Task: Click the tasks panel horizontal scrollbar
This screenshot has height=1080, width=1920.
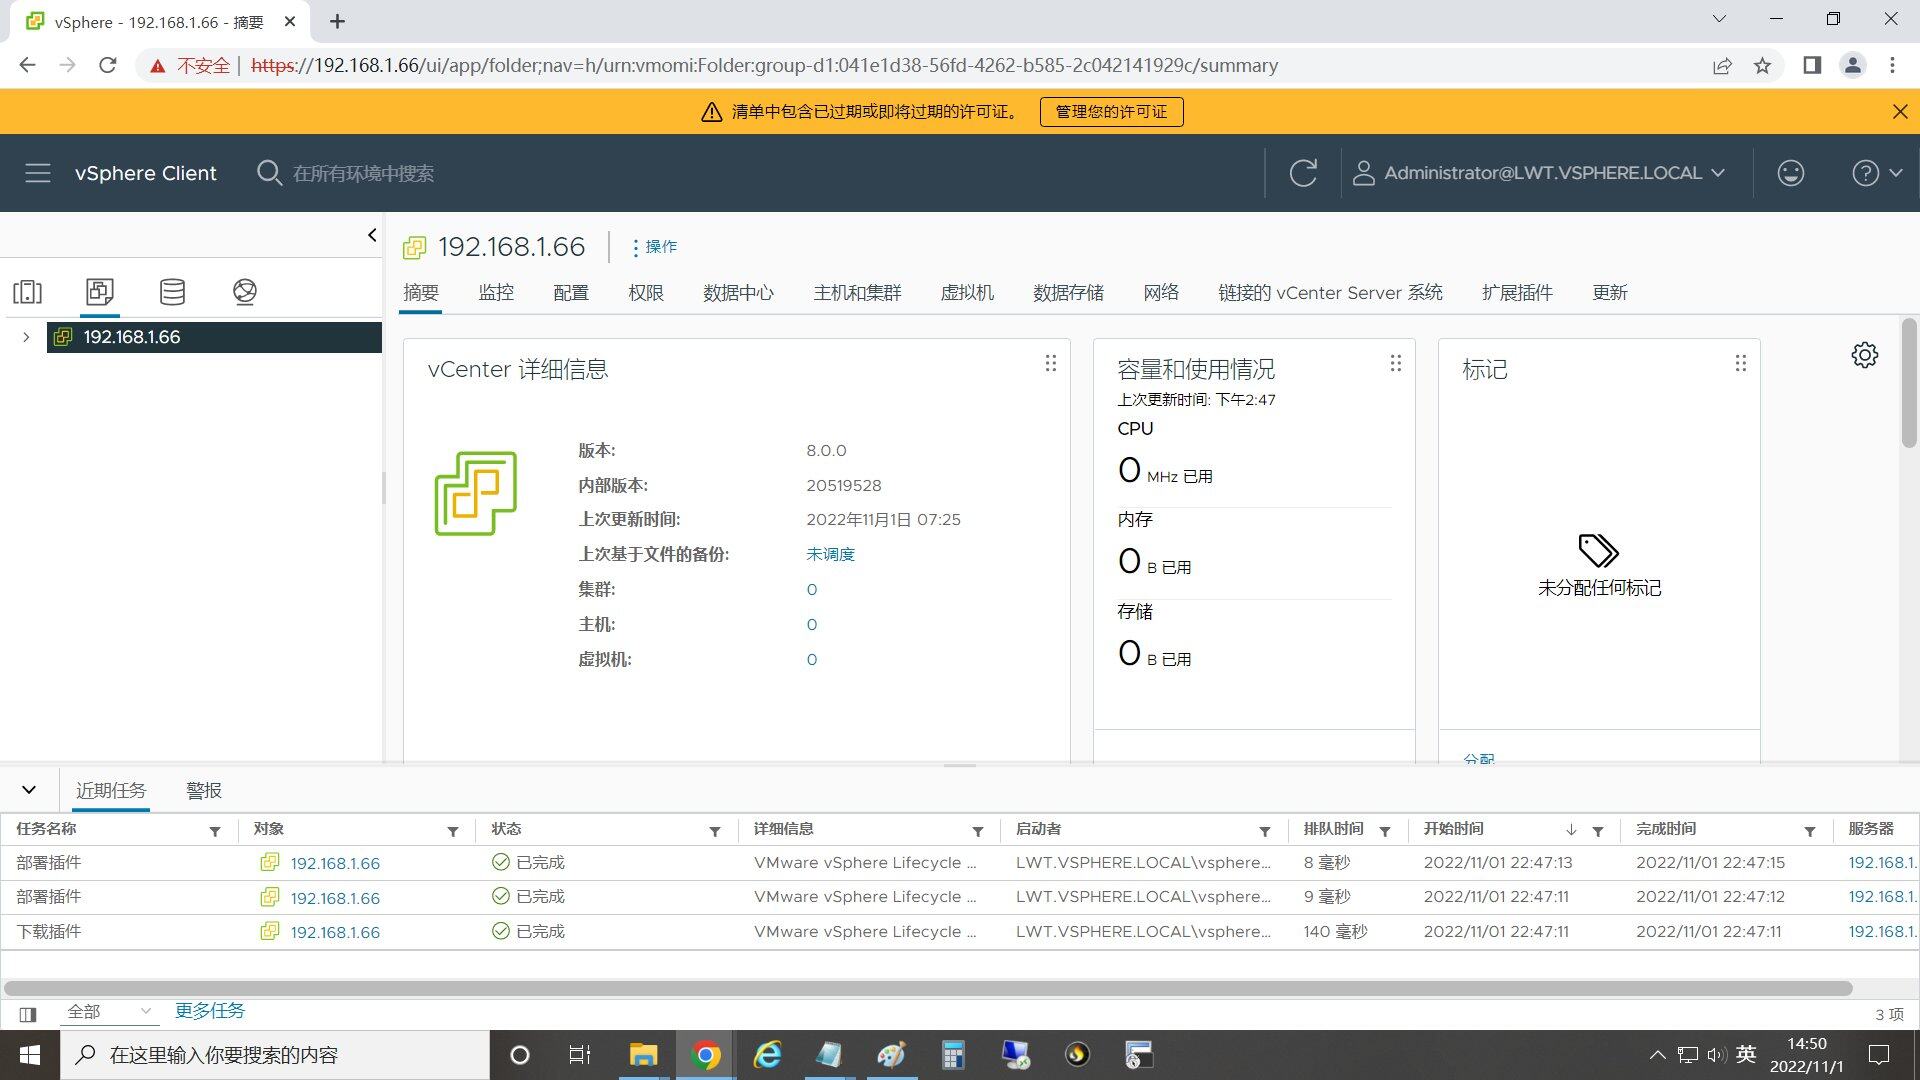Action: (928, 988)
